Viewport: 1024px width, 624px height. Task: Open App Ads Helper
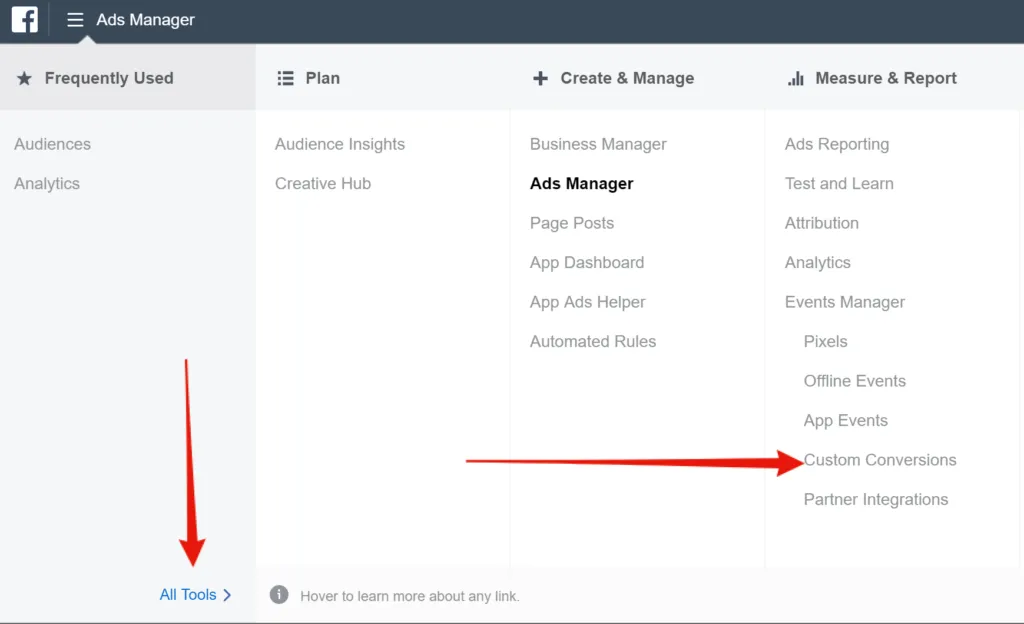[x=588, y=302]
